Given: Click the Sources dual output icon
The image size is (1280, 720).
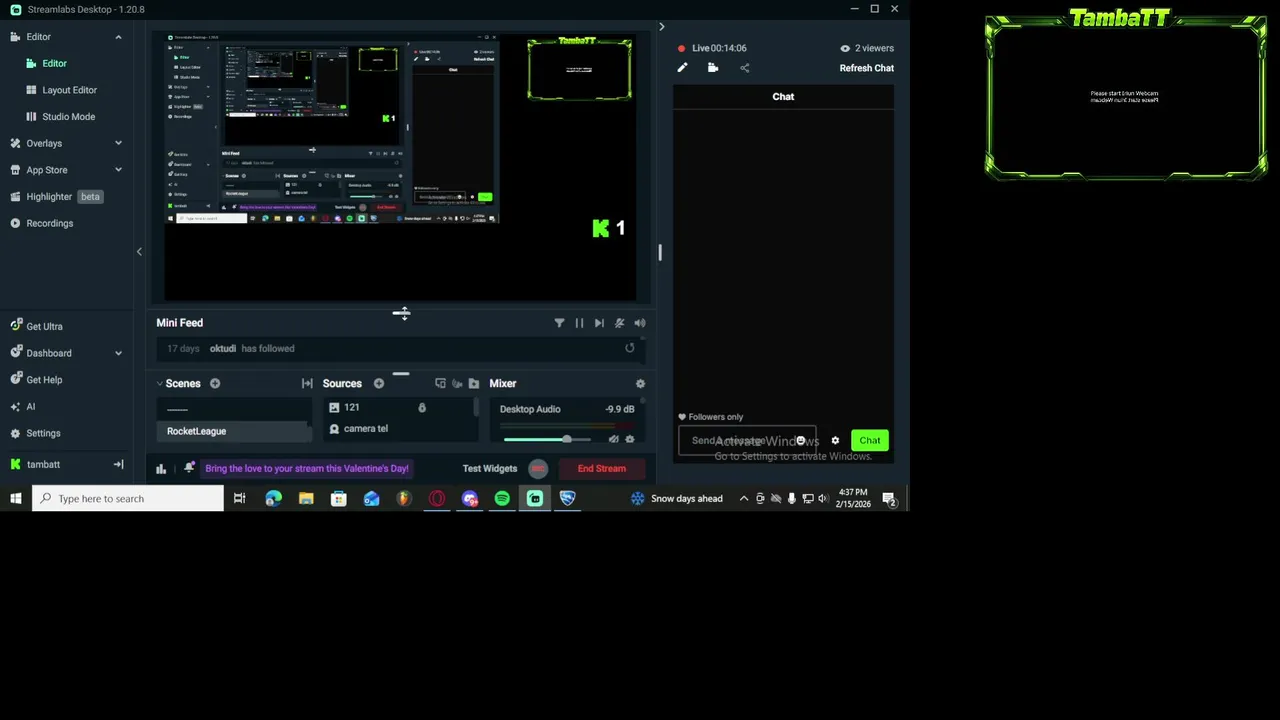Looking at the screenshot, I should (x=440, y=384).
